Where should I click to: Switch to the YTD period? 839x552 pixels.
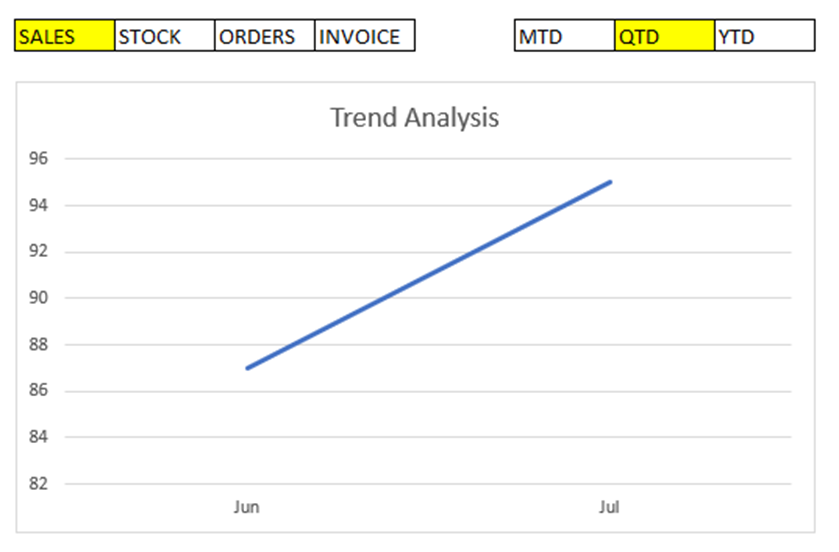(765, 36)
